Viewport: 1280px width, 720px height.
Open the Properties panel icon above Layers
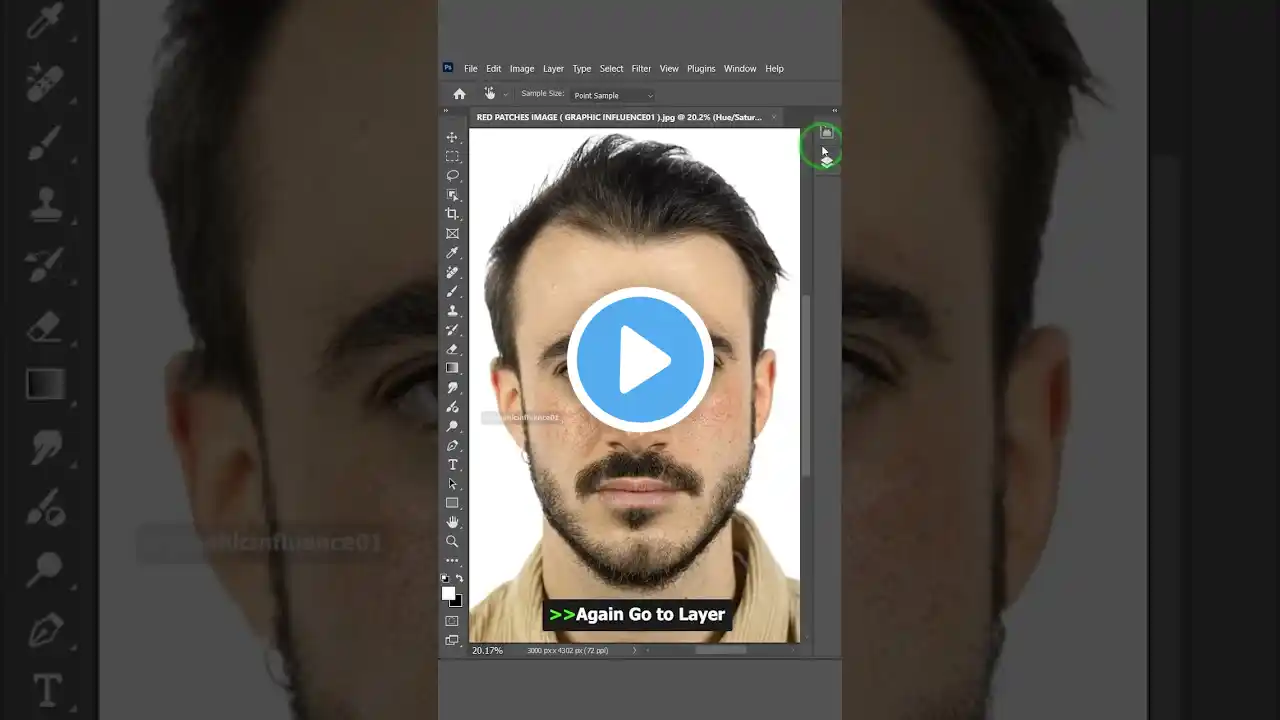click(827, 132)
